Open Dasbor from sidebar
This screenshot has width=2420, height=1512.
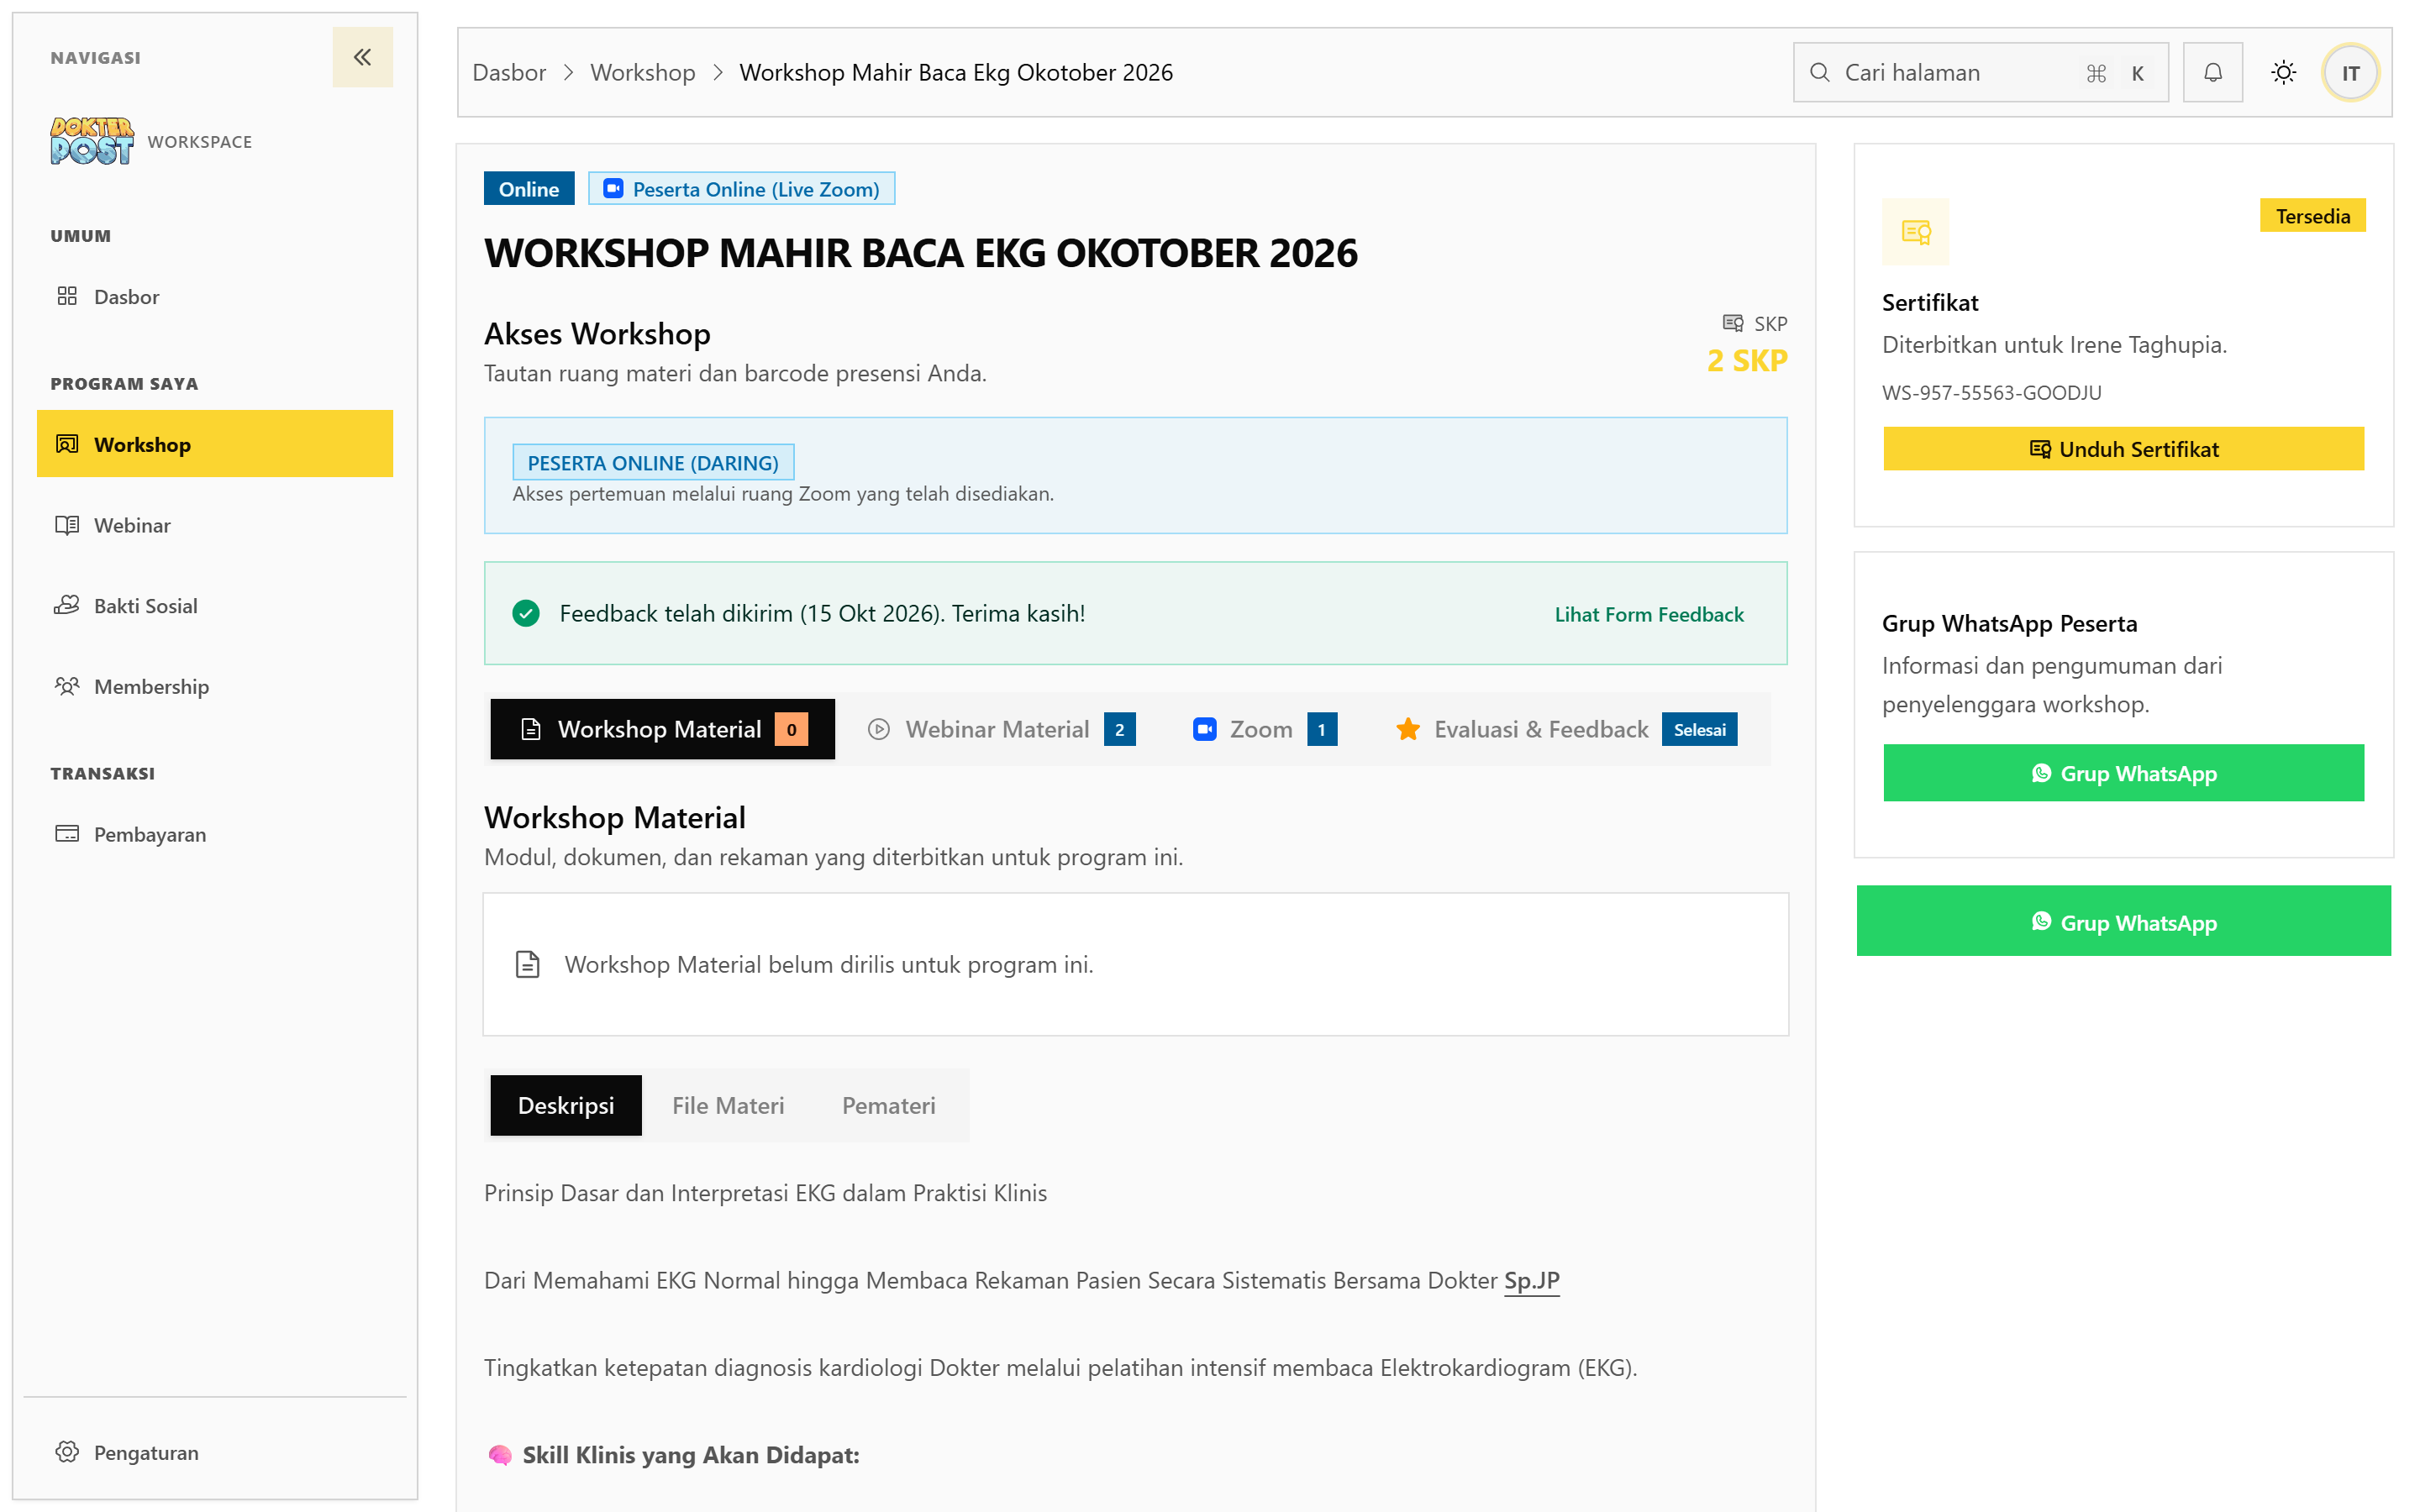click(x=214, y=296)
